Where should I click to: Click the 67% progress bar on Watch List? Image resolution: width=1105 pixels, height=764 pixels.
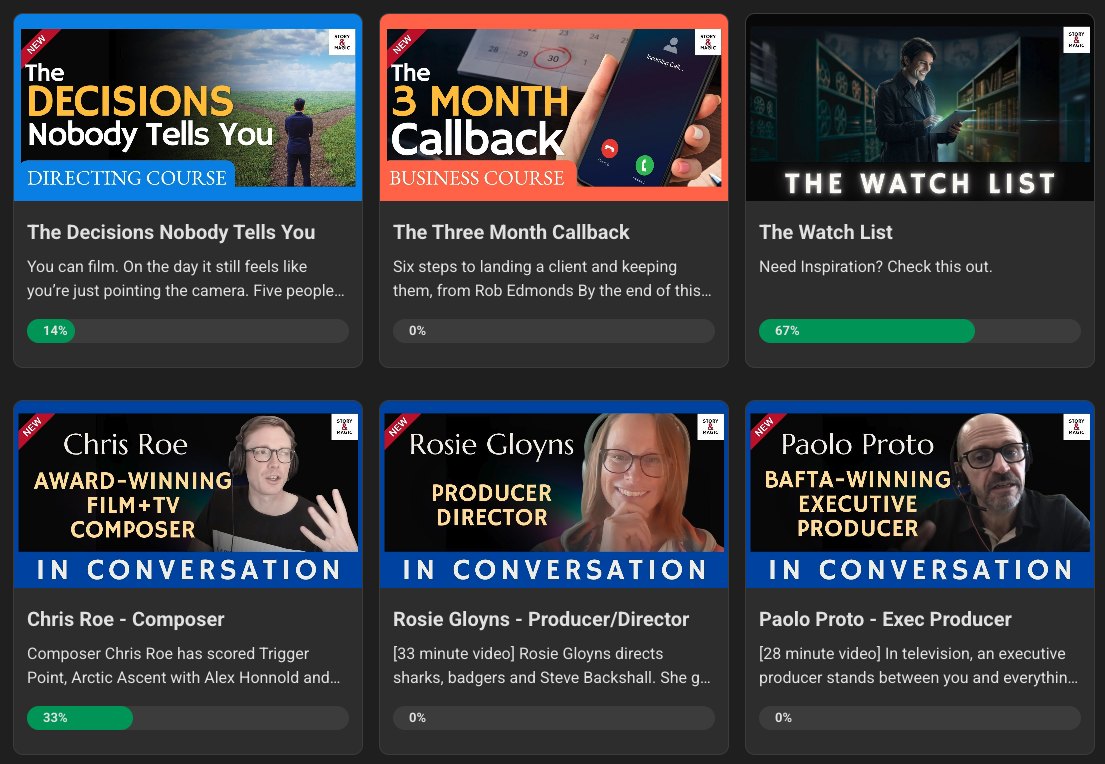point(920,331)
